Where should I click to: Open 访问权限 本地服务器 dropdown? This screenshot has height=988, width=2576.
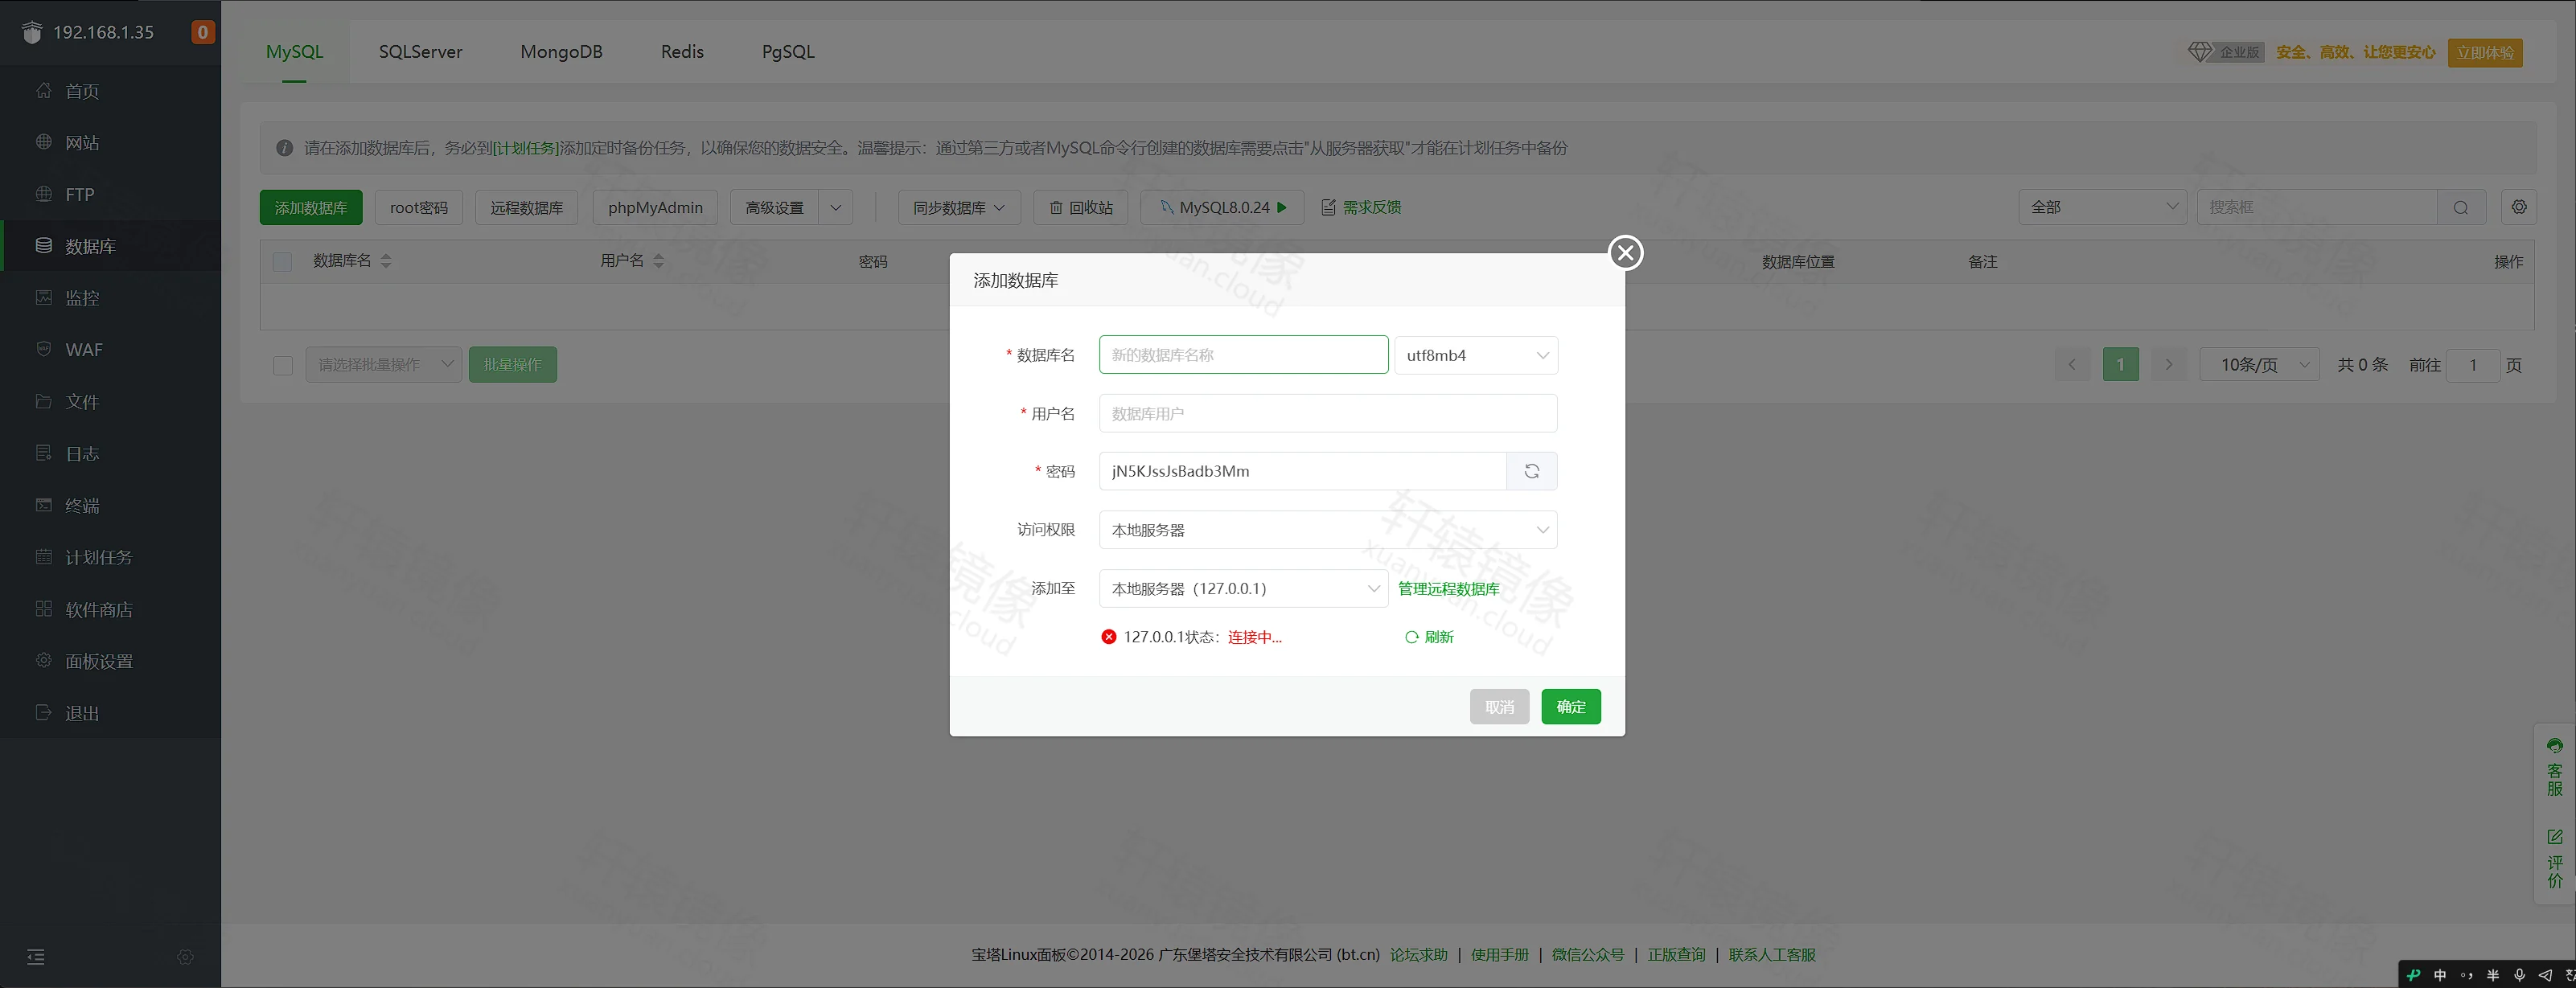point(1328,530)
